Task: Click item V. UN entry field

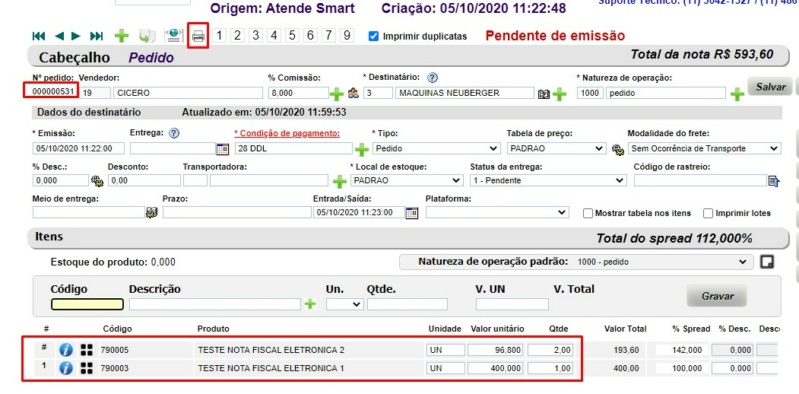Action: 512,304
